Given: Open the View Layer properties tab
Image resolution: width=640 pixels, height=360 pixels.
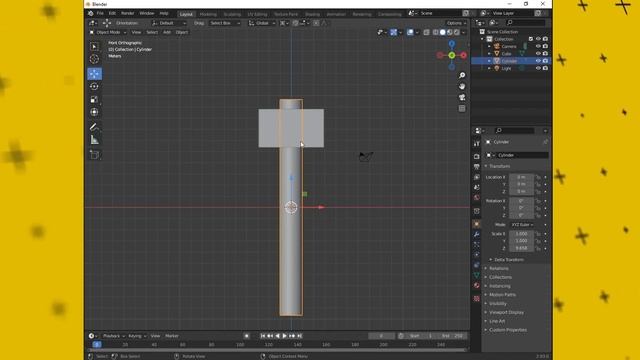Looking at the screenshot, I should [476, 177].
